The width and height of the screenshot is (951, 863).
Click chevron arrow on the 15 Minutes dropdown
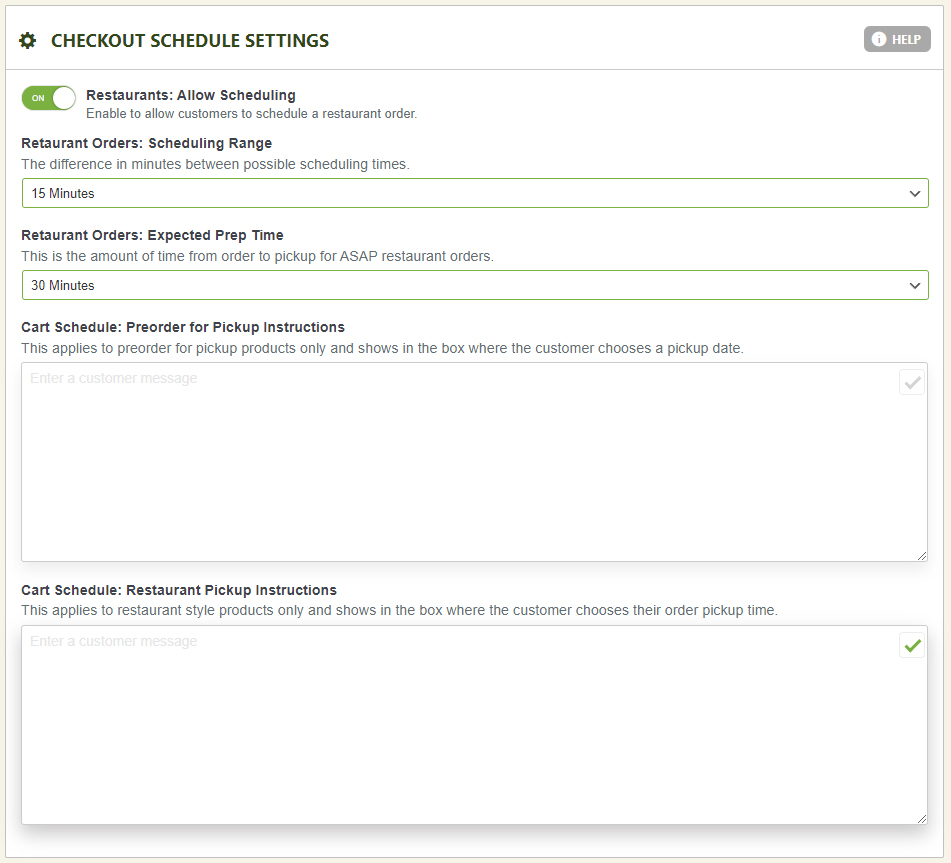pyautogui.click(x=914, y=193)
